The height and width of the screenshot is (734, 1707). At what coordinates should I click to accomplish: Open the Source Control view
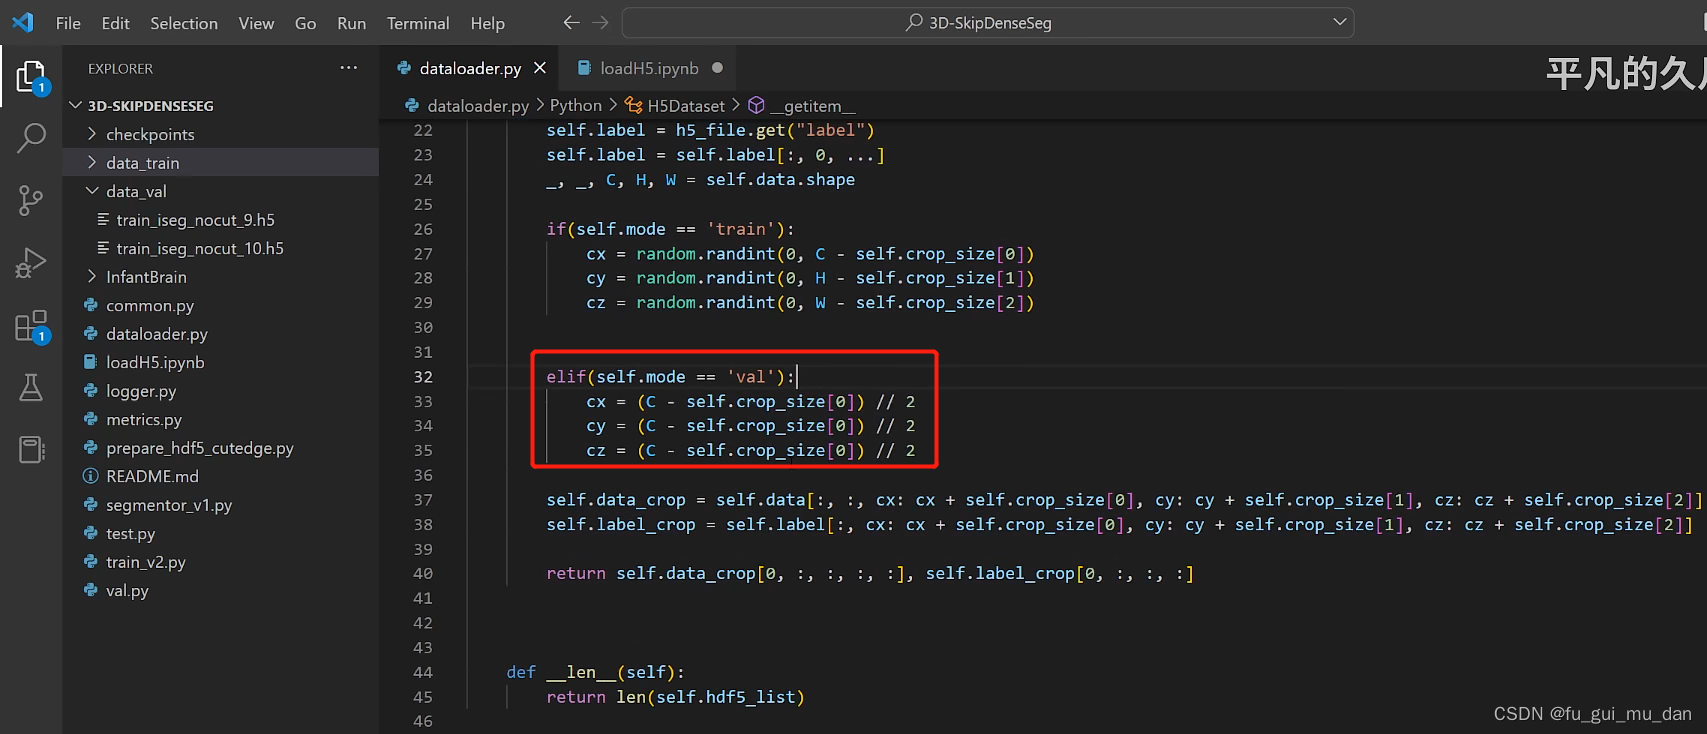(x=31, y=201)
